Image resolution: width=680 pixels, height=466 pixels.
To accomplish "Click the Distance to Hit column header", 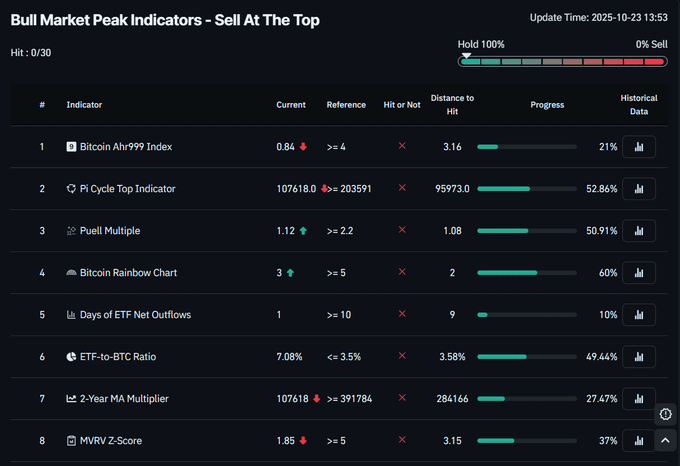I will [x=452, y=105].
